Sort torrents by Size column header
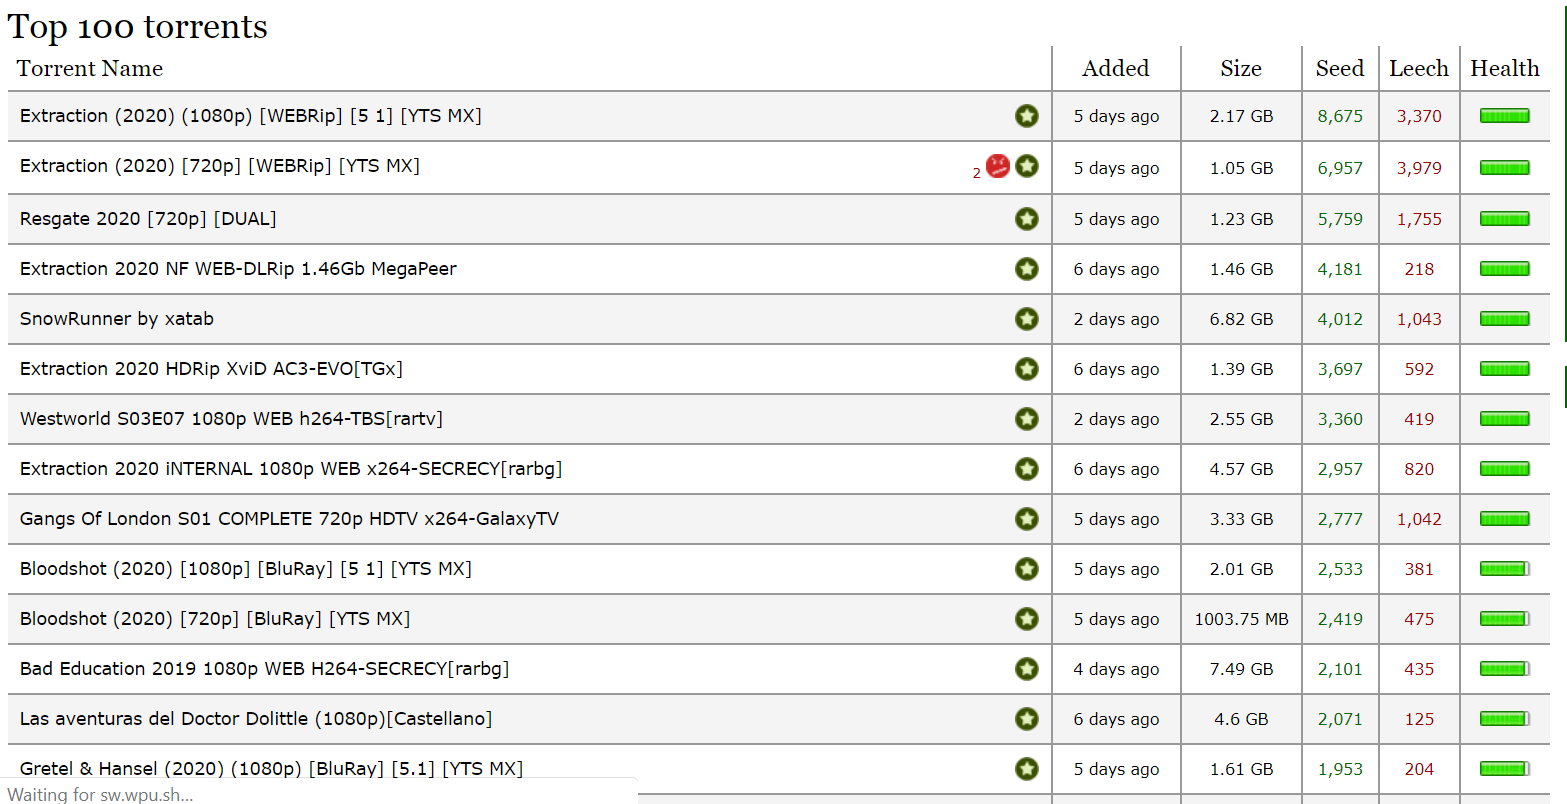The width and height of the screenshot is (1567, 804). [1240, 68]
